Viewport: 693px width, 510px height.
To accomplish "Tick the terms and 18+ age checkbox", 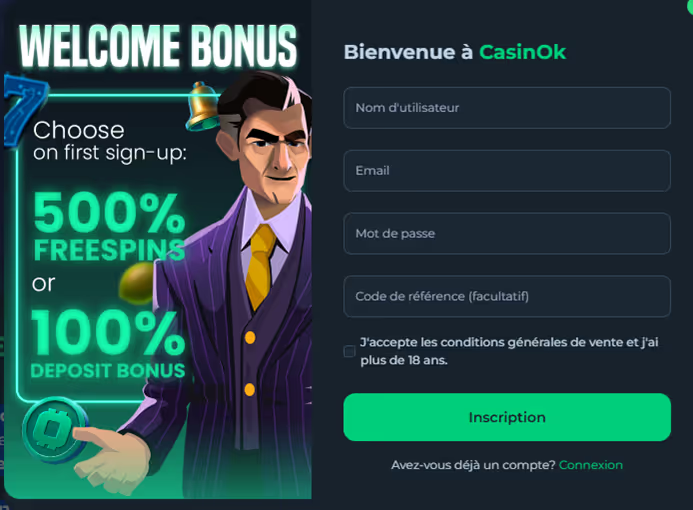I will (x=349, y=351).
